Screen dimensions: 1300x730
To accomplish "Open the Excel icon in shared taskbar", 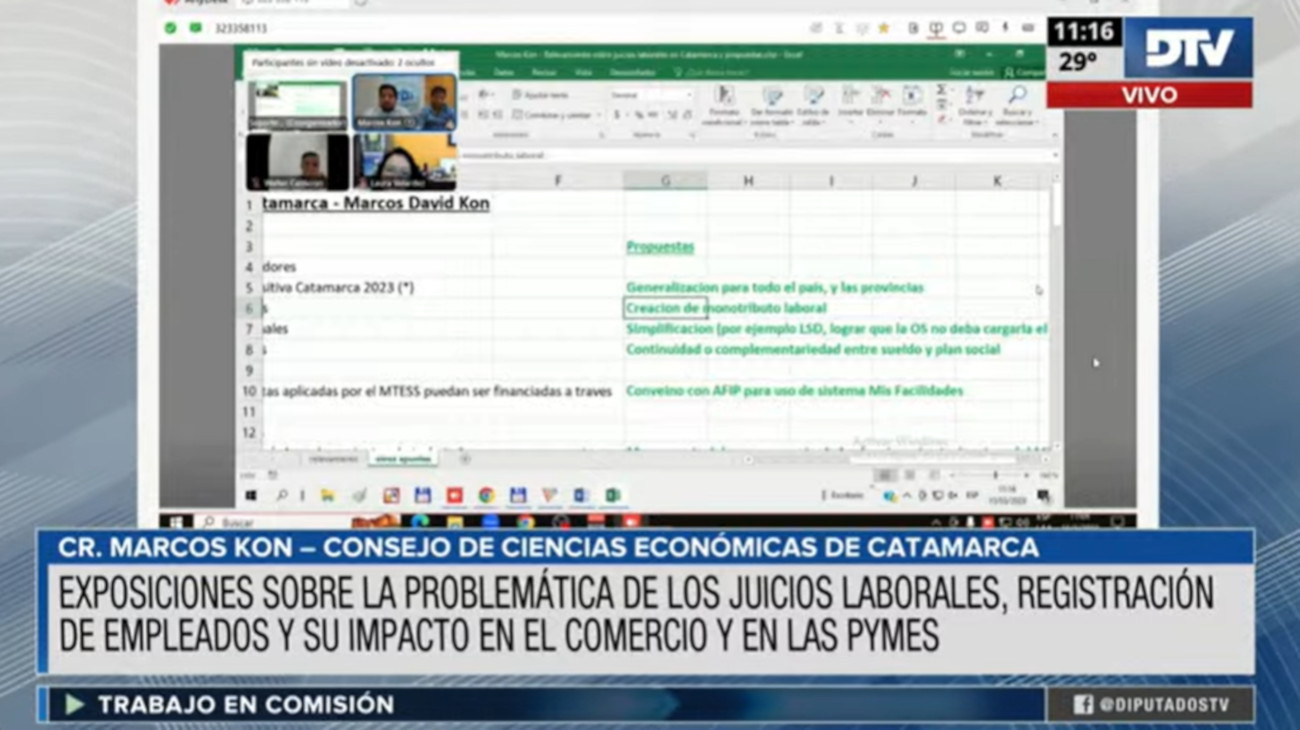I will click(612, 495).
